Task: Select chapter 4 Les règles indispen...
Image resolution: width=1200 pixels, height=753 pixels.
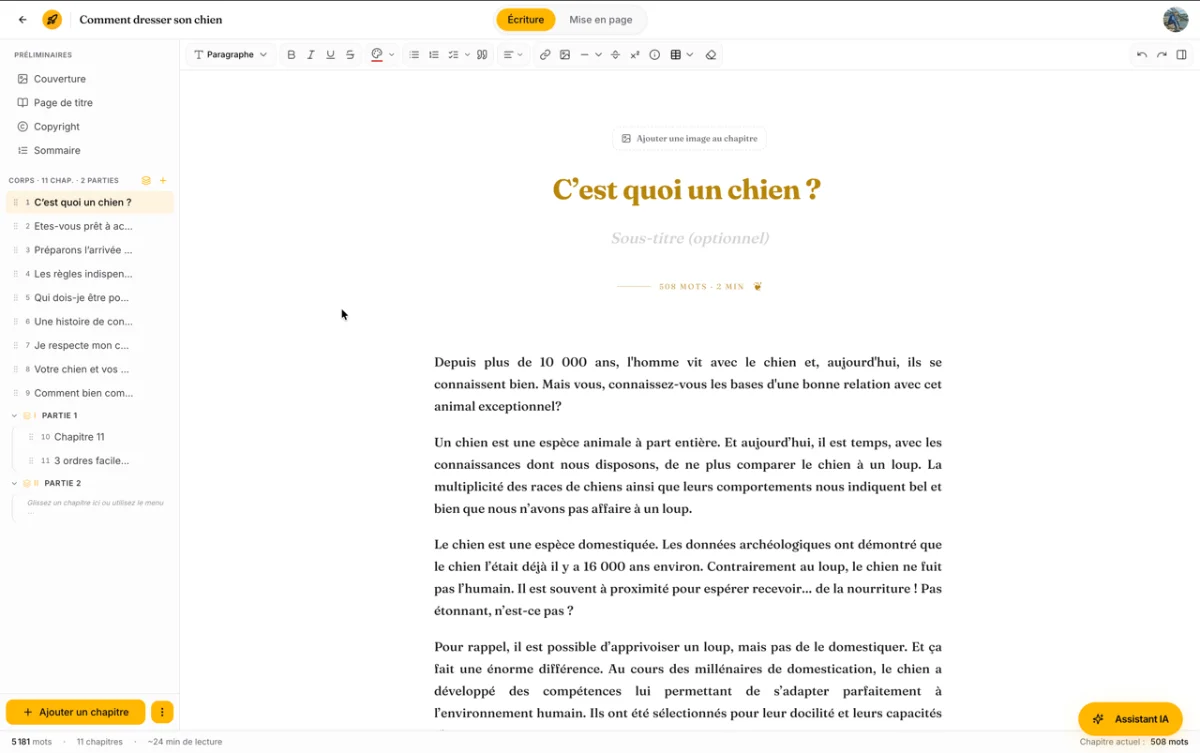Action: click(x=90, y=274)
